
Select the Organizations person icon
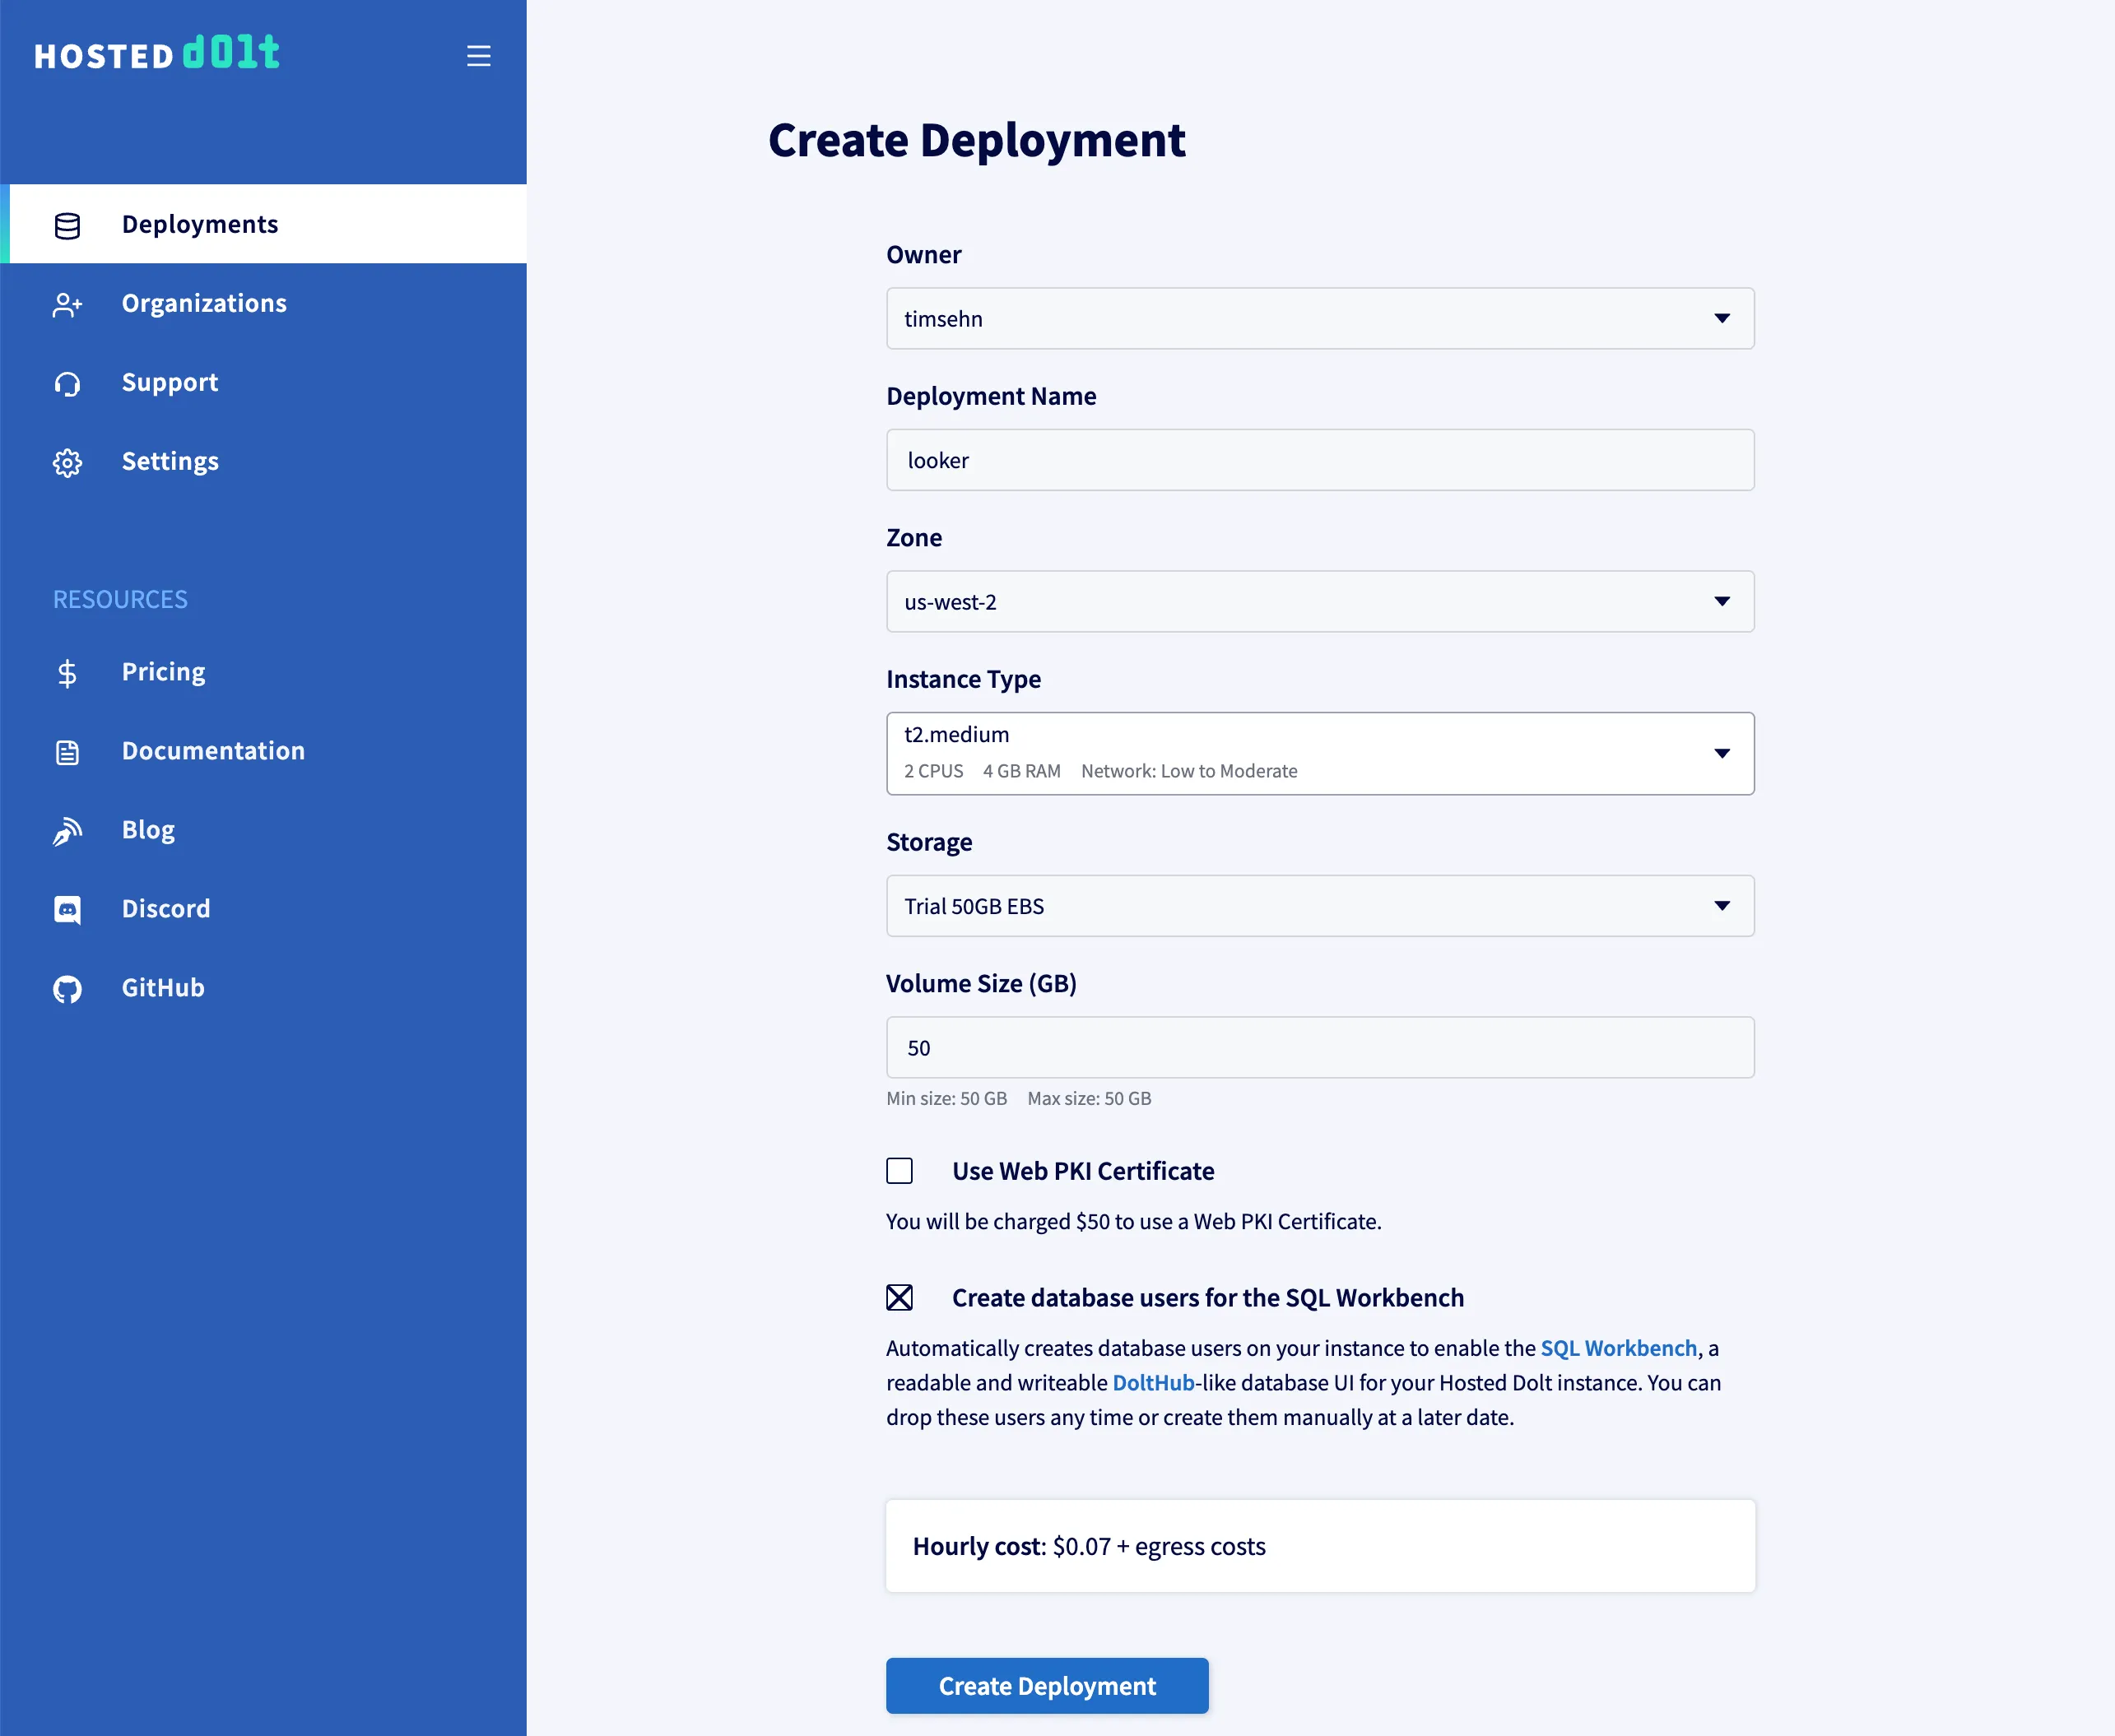pyautogui.click(x=66, y=305)
